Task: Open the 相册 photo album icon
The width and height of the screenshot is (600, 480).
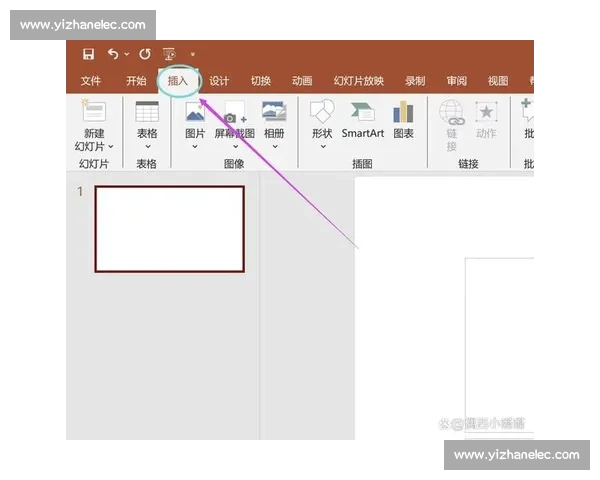Action: pos(273,112)
